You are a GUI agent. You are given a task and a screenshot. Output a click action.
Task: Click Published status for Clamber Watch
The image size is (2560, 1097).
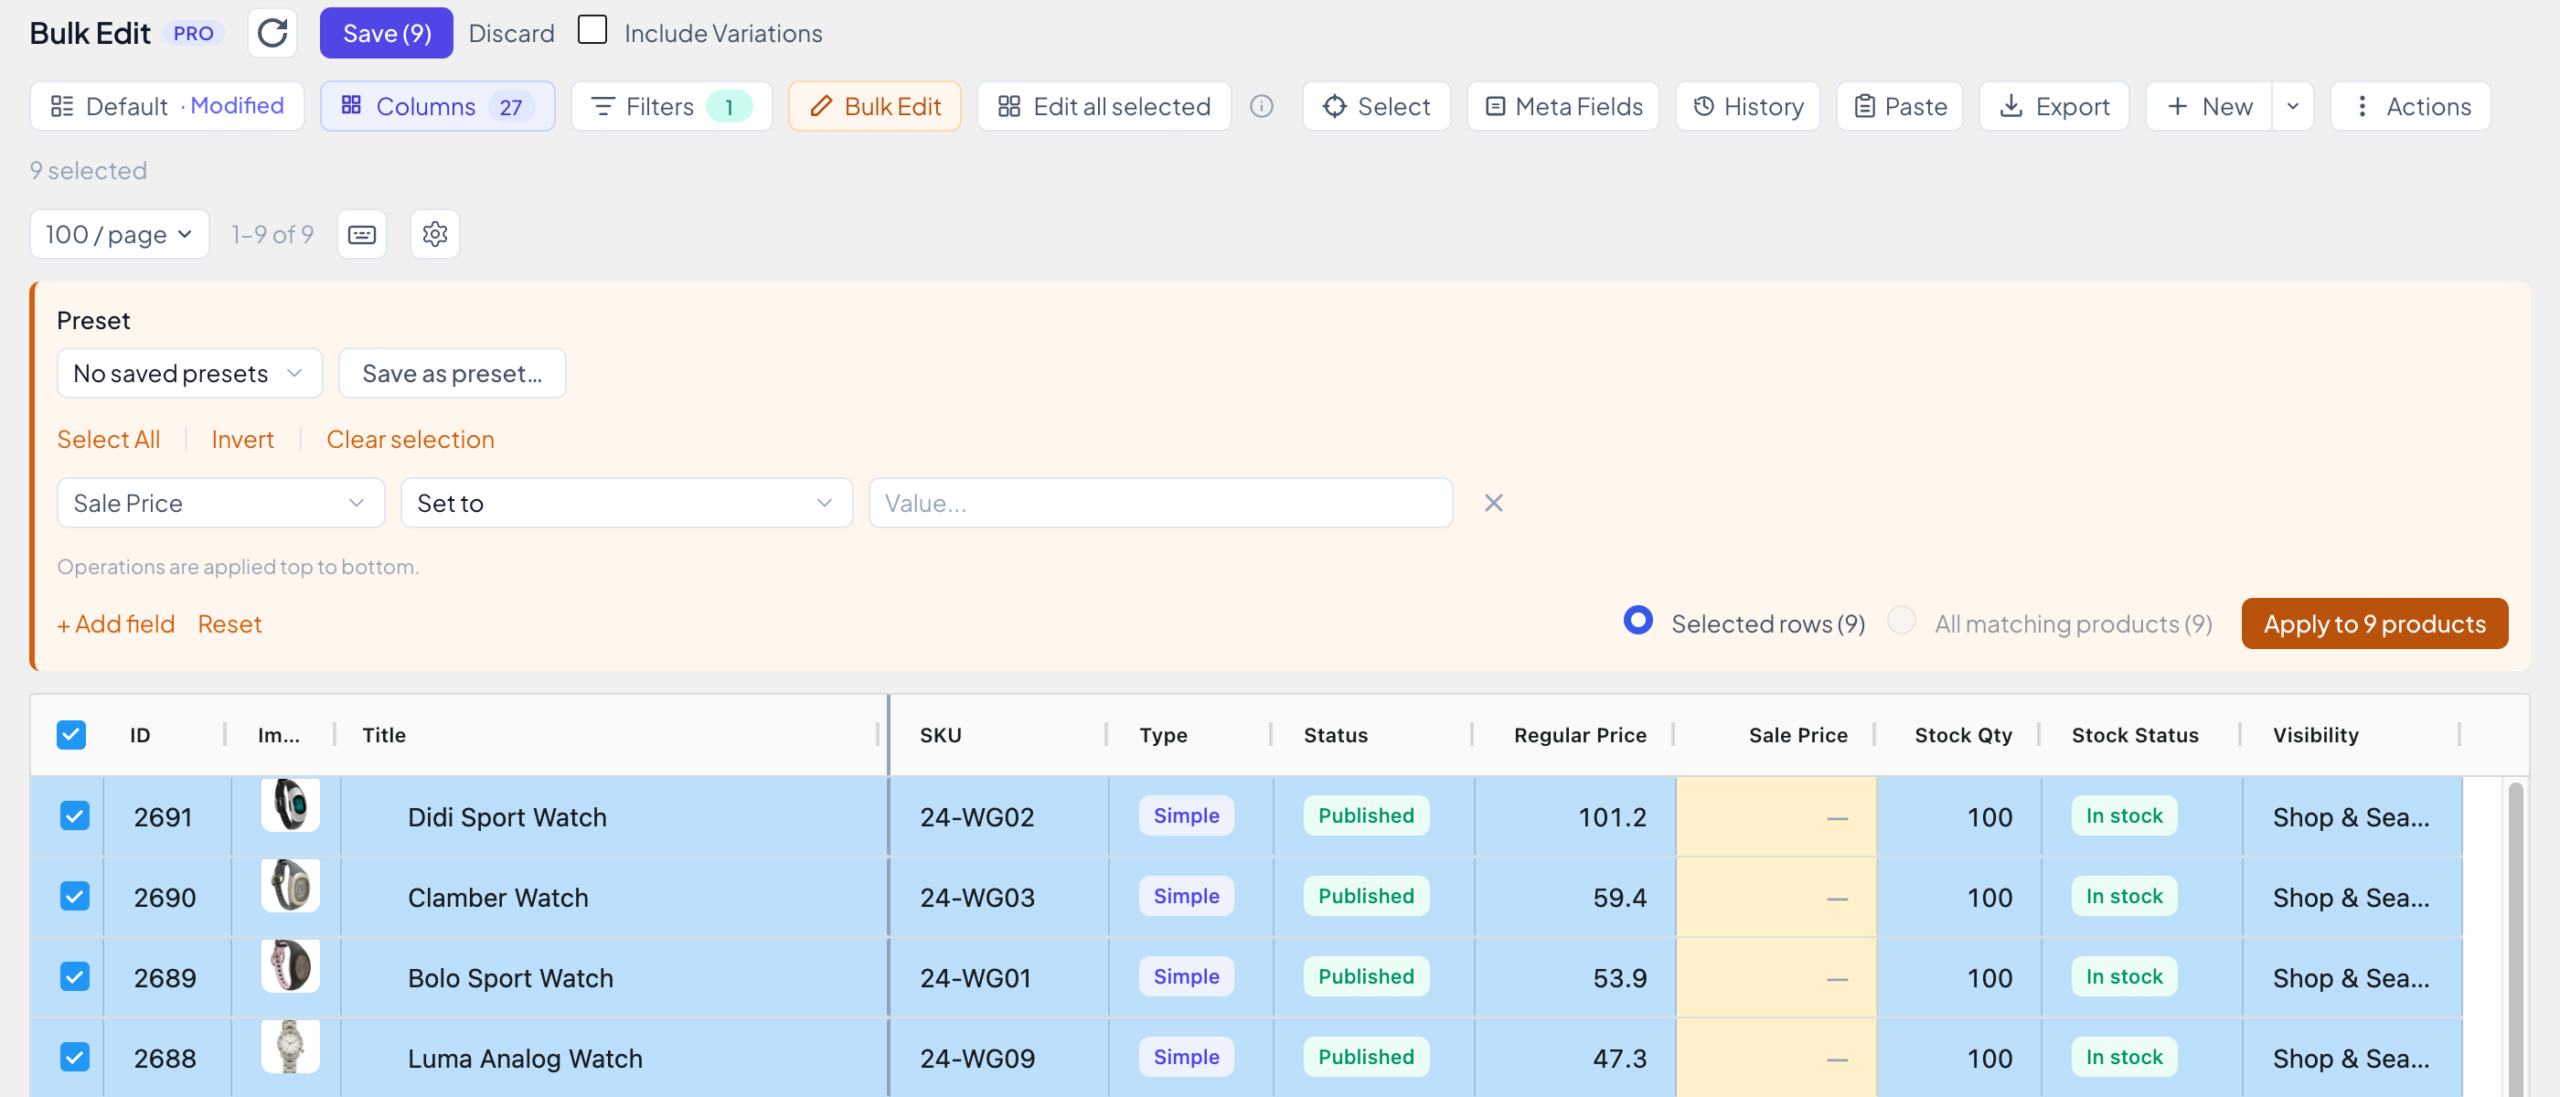click(x=1366, y=896)
